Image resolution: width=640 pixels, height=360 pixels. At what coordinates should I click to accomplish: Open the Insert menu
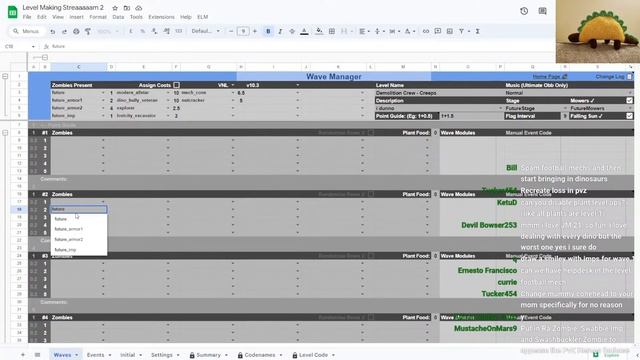76,17
